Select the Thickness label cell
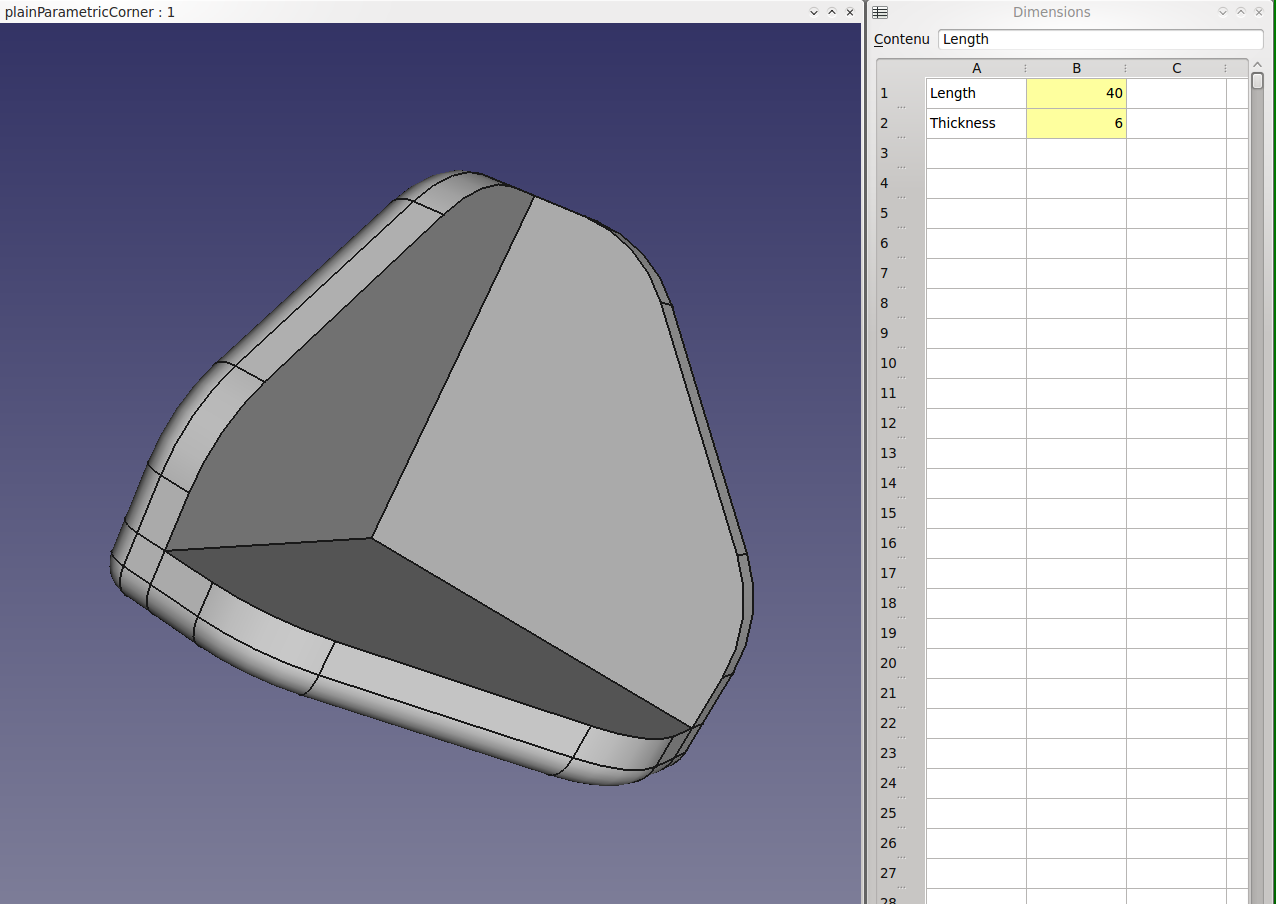1276x904 pixels. click(x=976, y=123)
